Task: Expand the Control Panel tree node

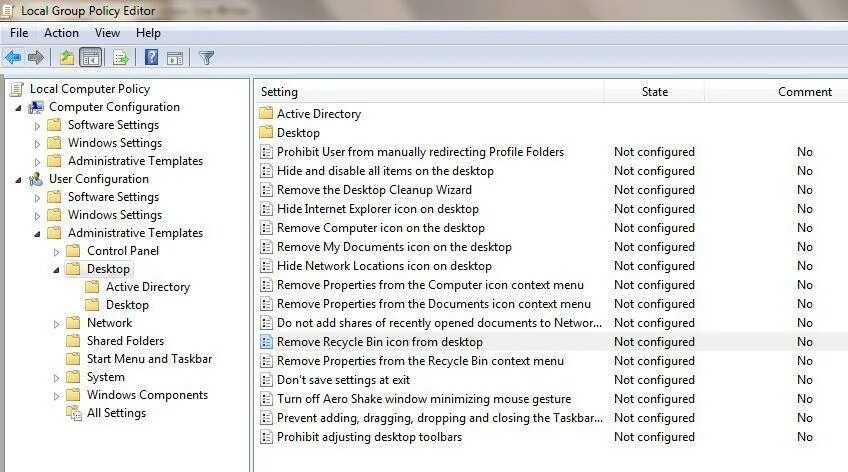Action: coord(56,252)
